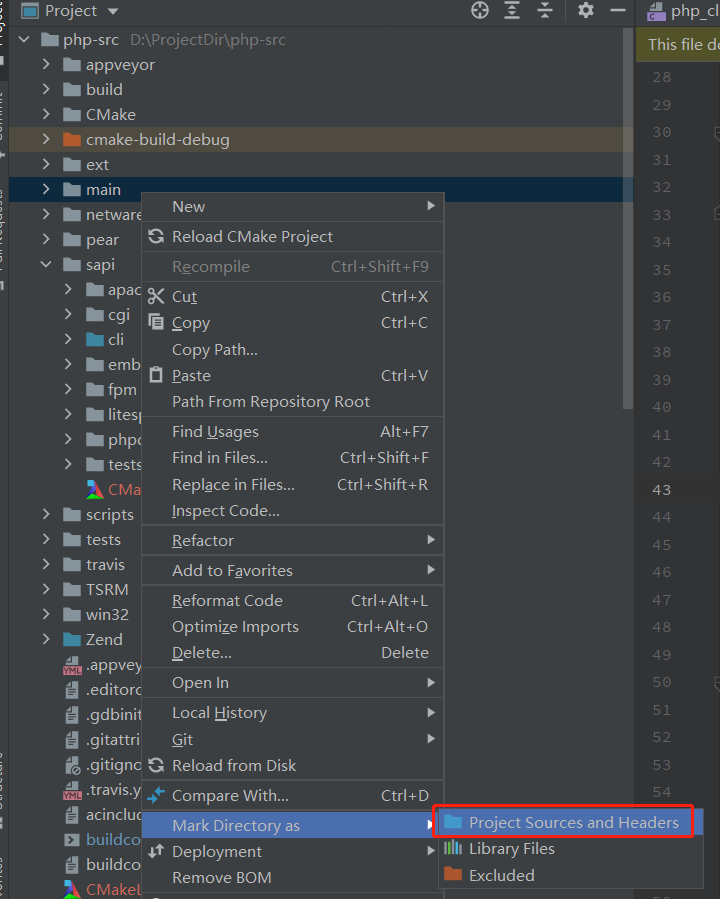Click the CMake file icon under sapi

[95, 489]
